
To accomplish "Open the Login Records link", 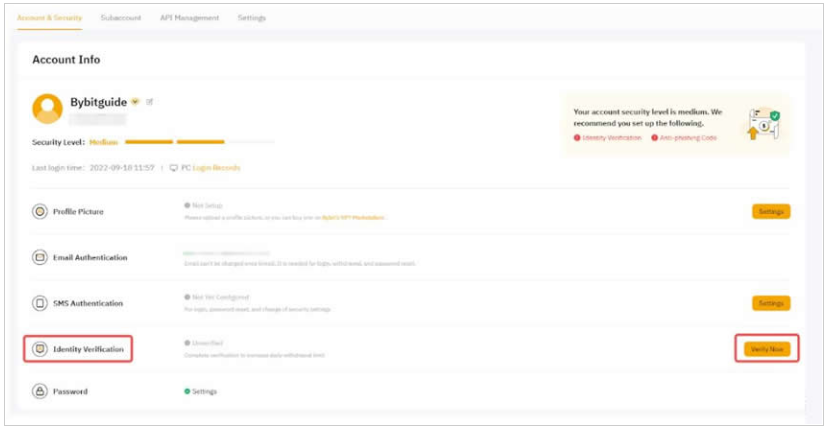I will pos(216,168).
